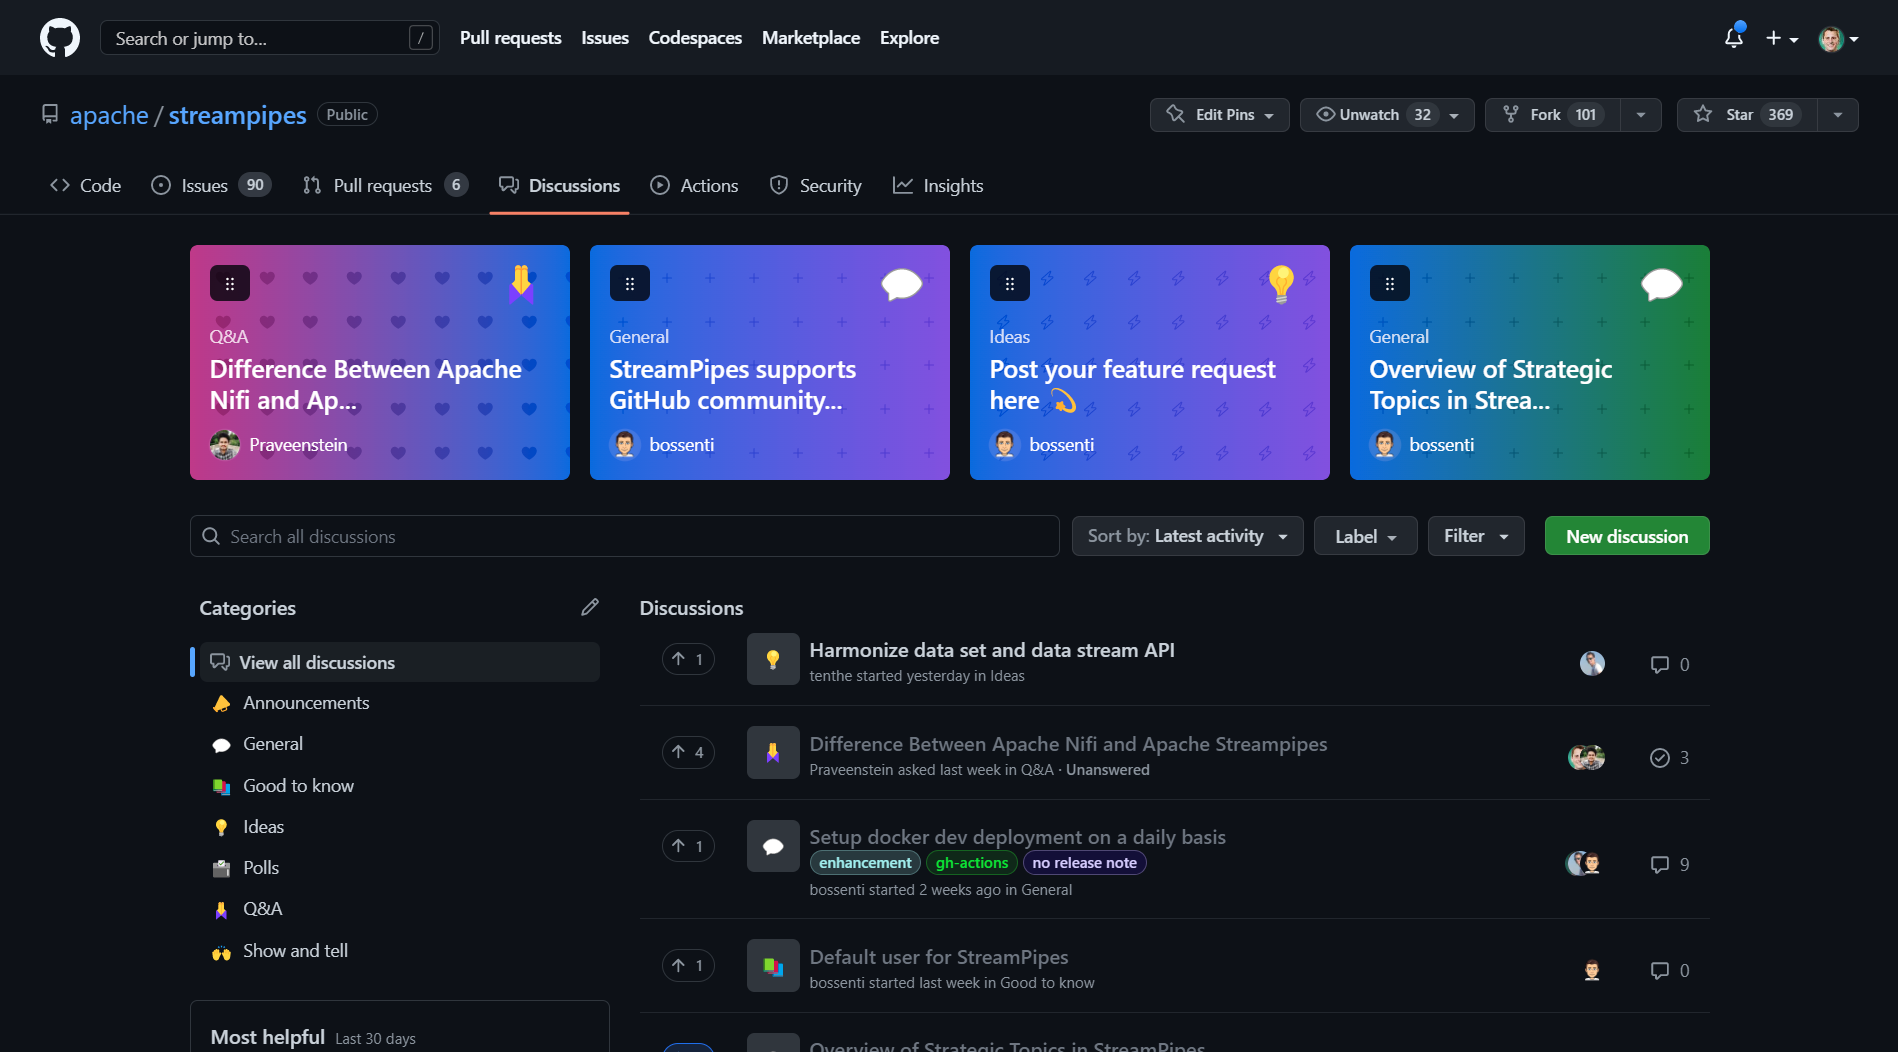Click the Search all discussions field
The height and width of the screenshot is (1052, 1898).
pyautogui.click(x=625, y=537)
